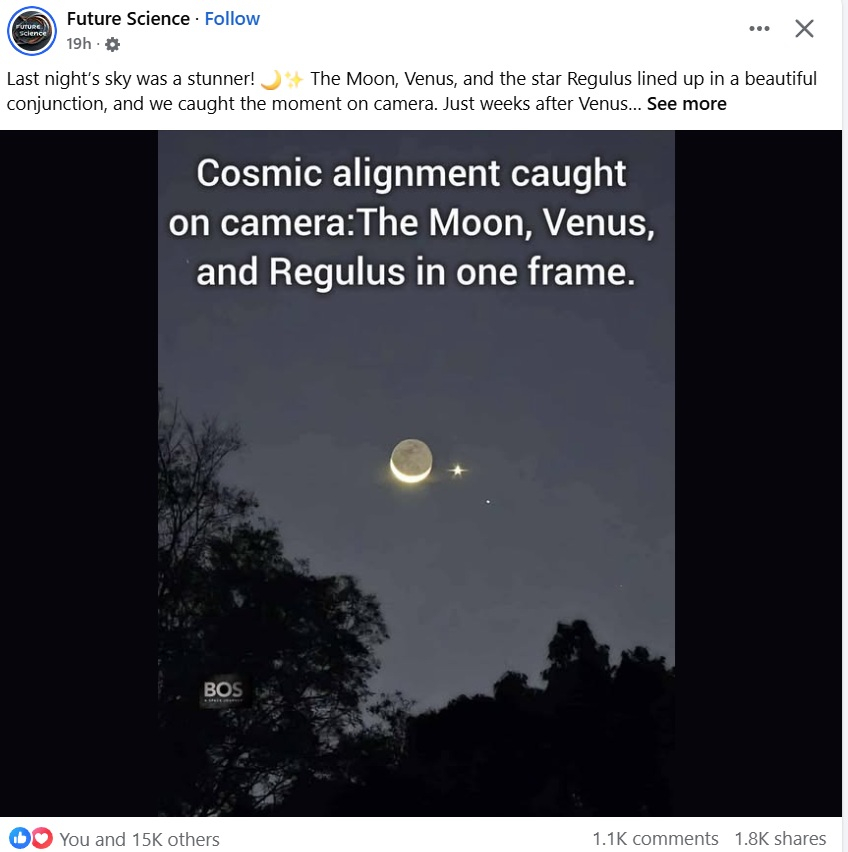
Task: Open the 1.1K comments
Action: (x=655, y=838)
